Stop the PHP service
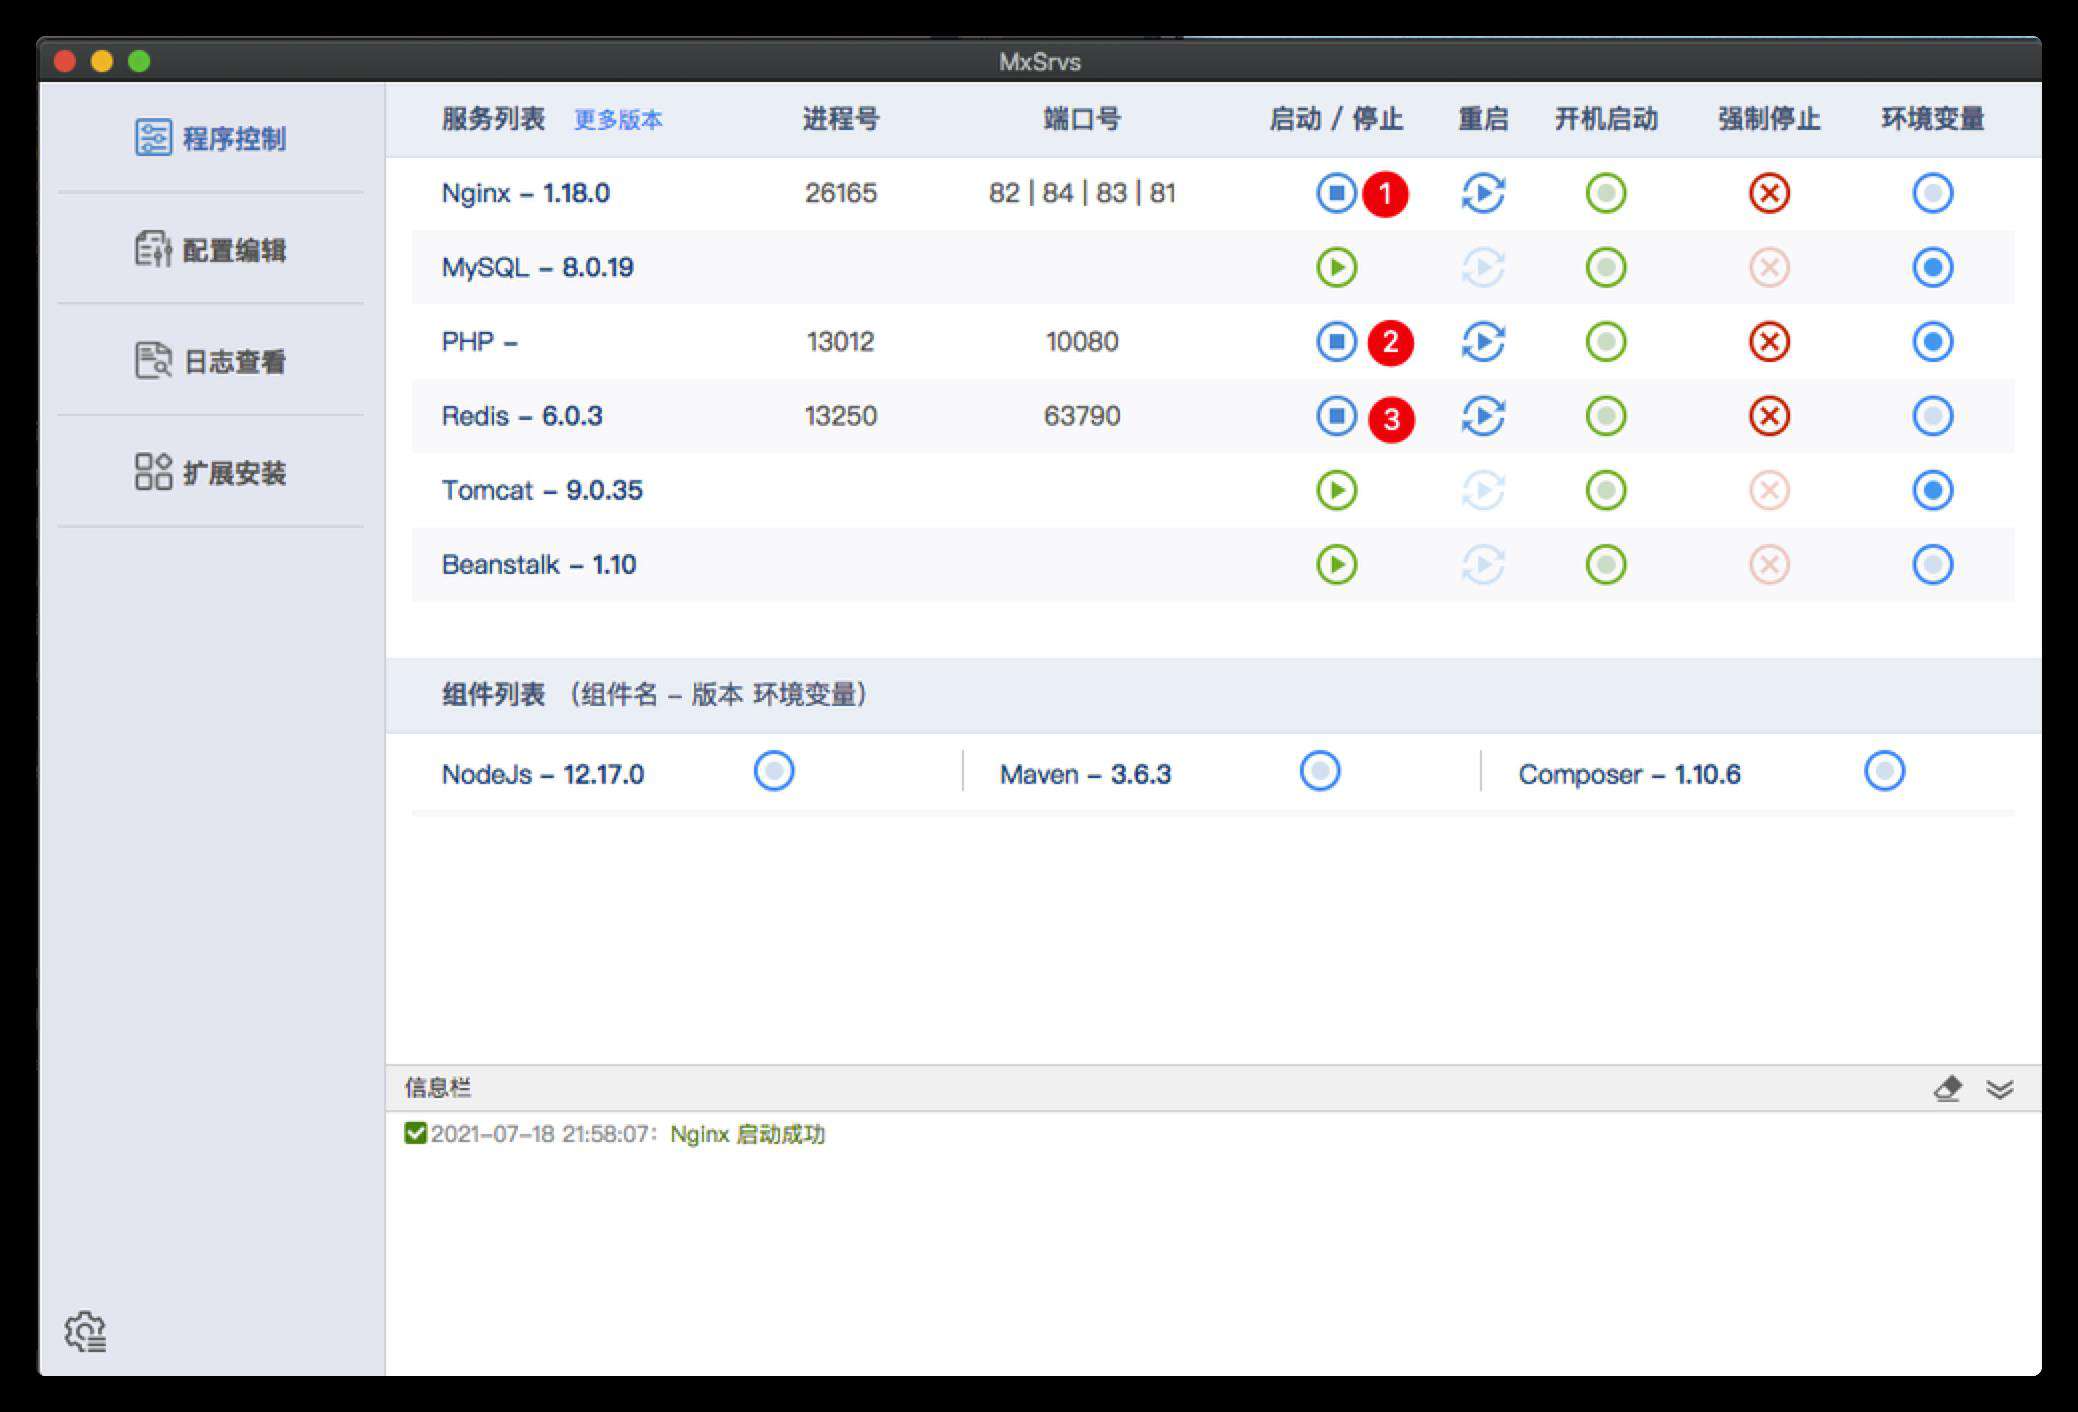The height and width of the screenshot is (1412, 2078). click(1336, 342)
